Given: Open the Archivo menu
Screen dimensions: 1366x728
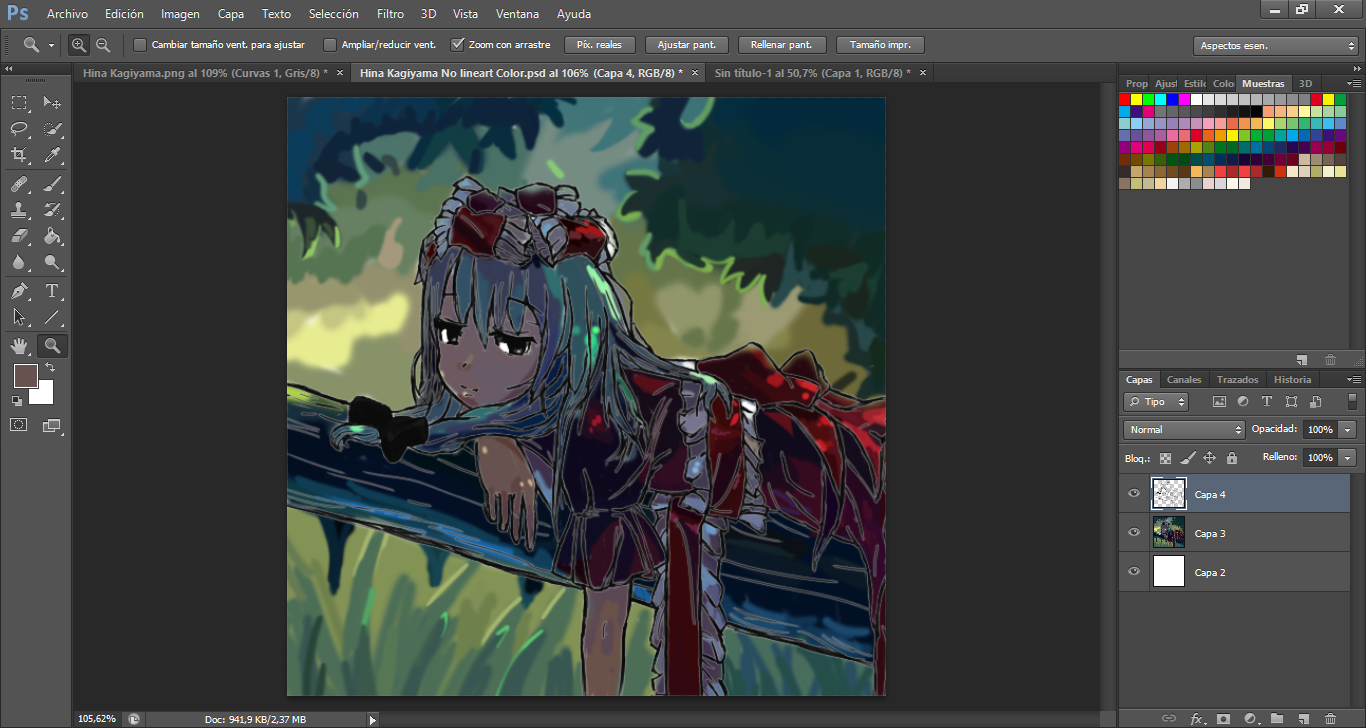Looking at the screenshot, I should coord(68,14).
